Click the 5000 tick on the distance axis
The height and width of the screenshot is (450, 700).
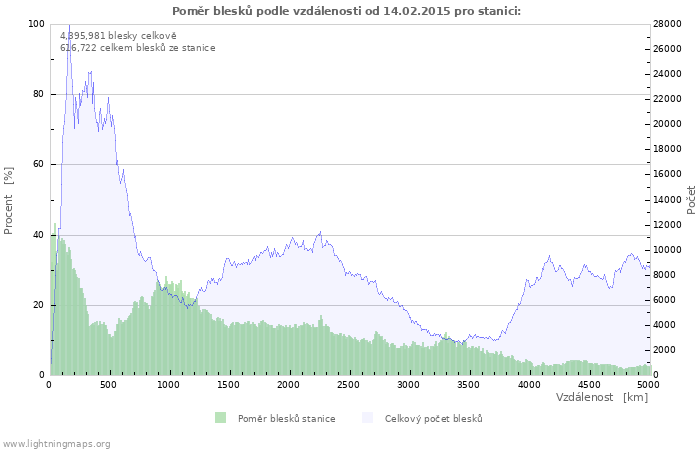tap(648, 384)
